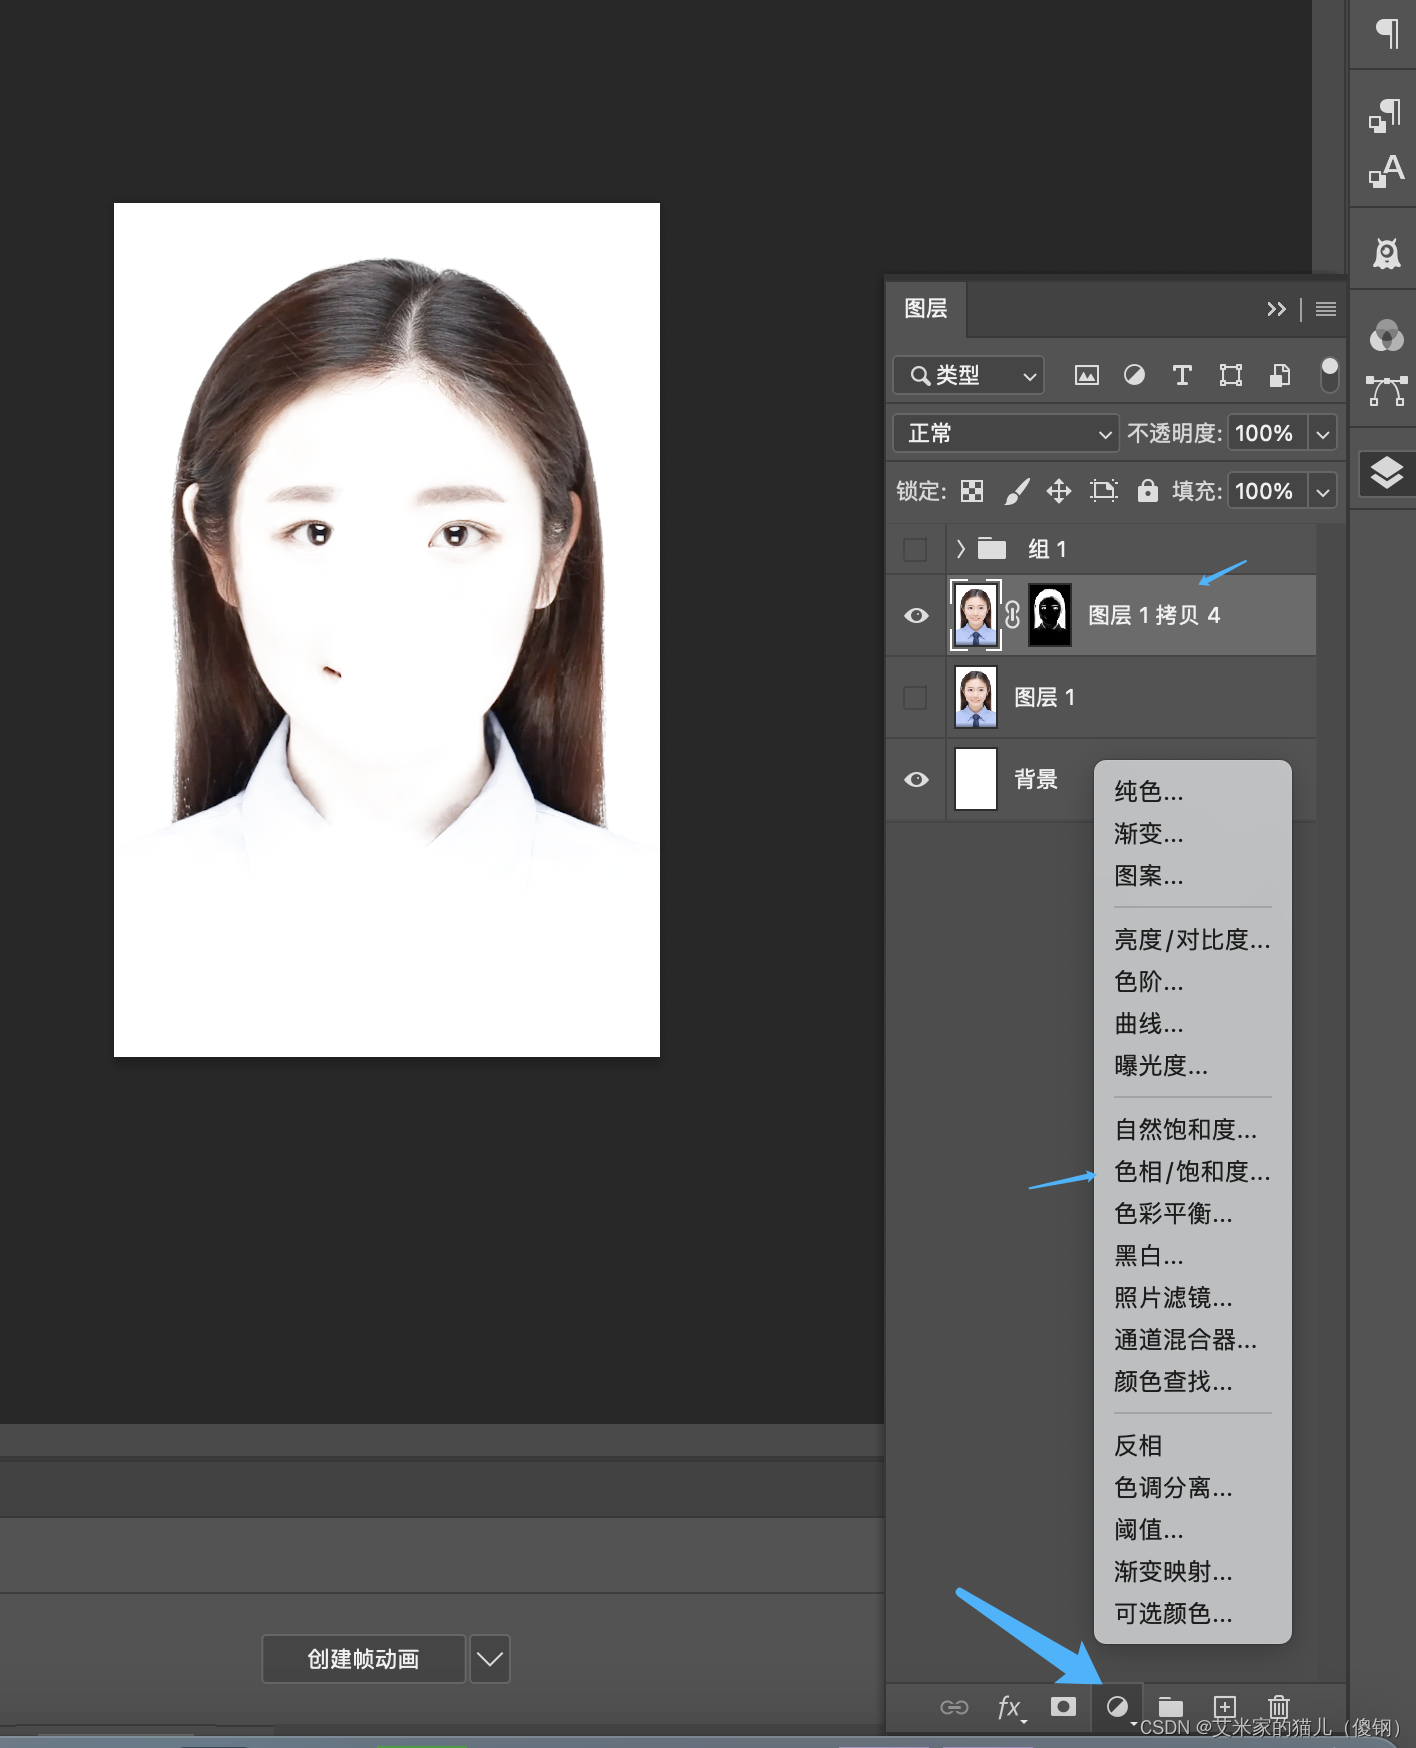The width and height of the screenshot is (1416, 1748).
Task: Show the 组 1 group visibility box
Action: pyautogui.click(x=915, y=549)
